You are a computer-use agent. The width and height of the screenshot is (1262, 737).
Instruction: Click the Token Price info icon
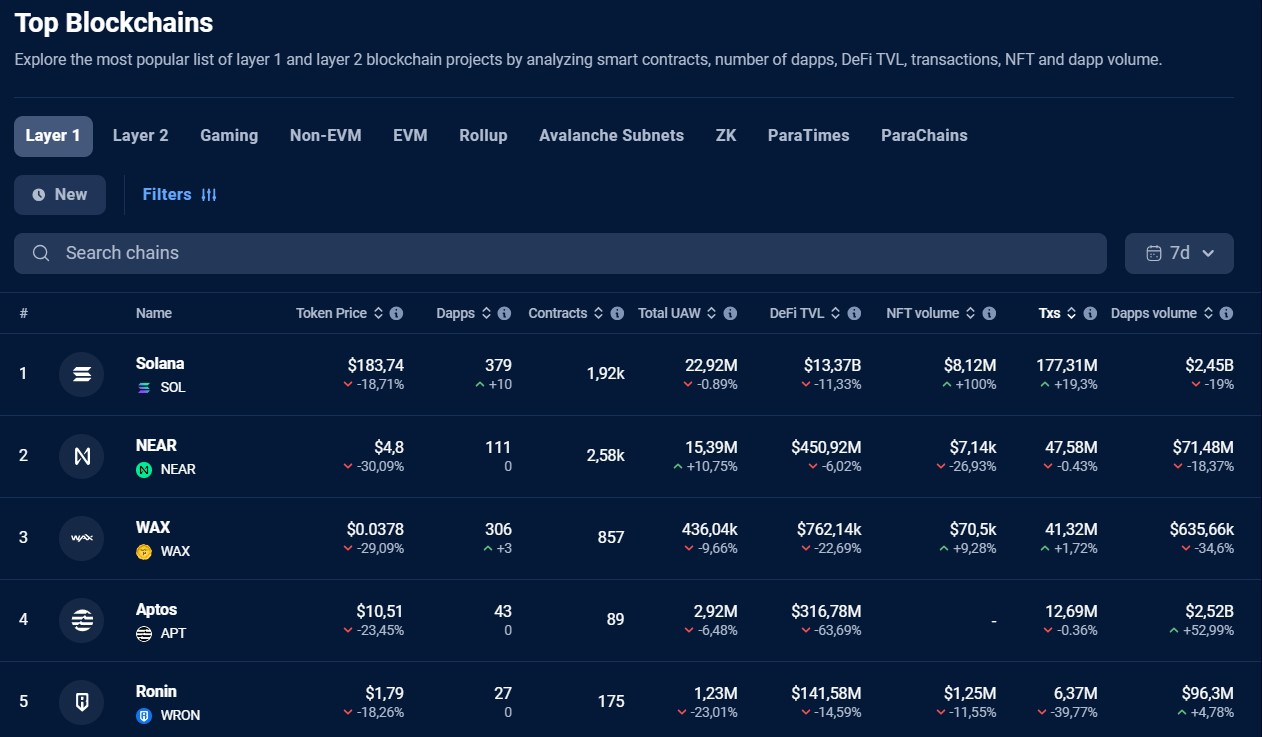[396, 313]
